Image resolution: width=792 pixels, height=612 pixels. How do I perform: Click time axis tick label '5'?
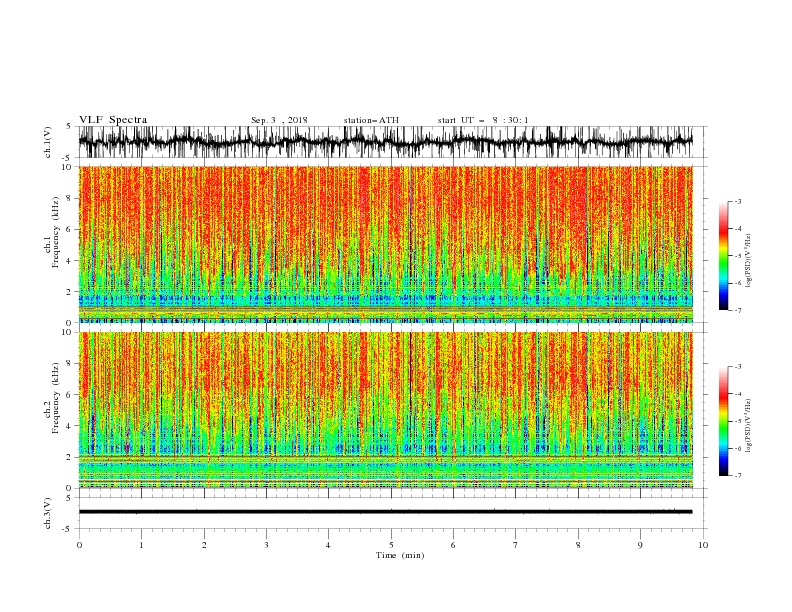[391, 545]
